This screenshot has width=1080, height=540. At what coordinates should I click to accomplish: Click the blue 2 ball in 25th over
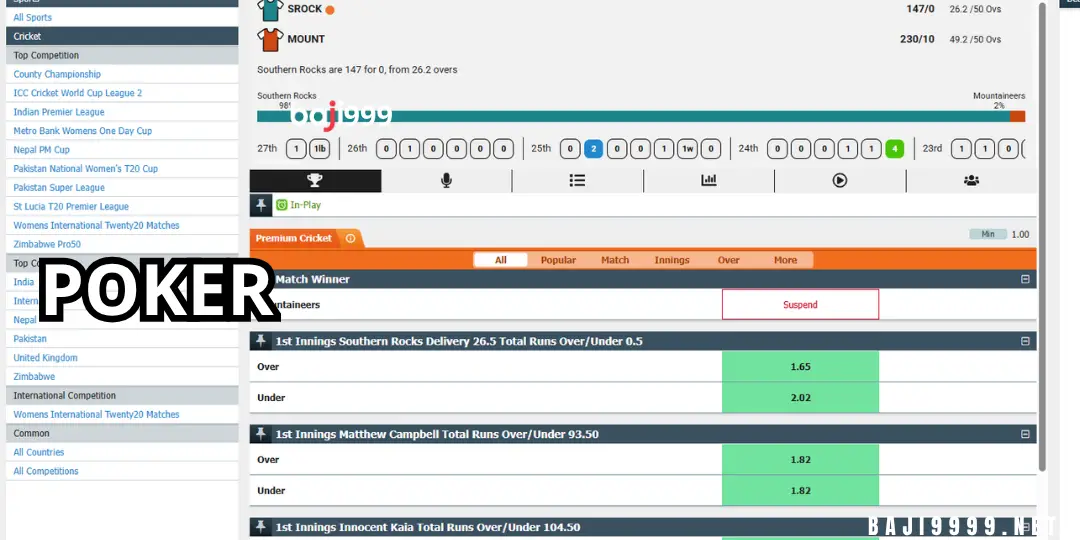pos(594,149)
